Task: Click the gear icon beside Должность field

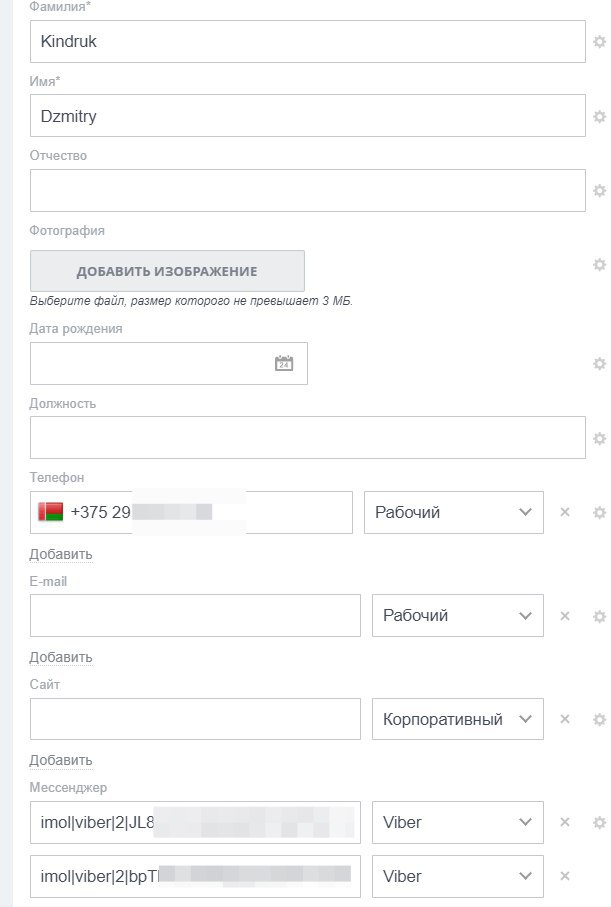Action: point(599,438)
